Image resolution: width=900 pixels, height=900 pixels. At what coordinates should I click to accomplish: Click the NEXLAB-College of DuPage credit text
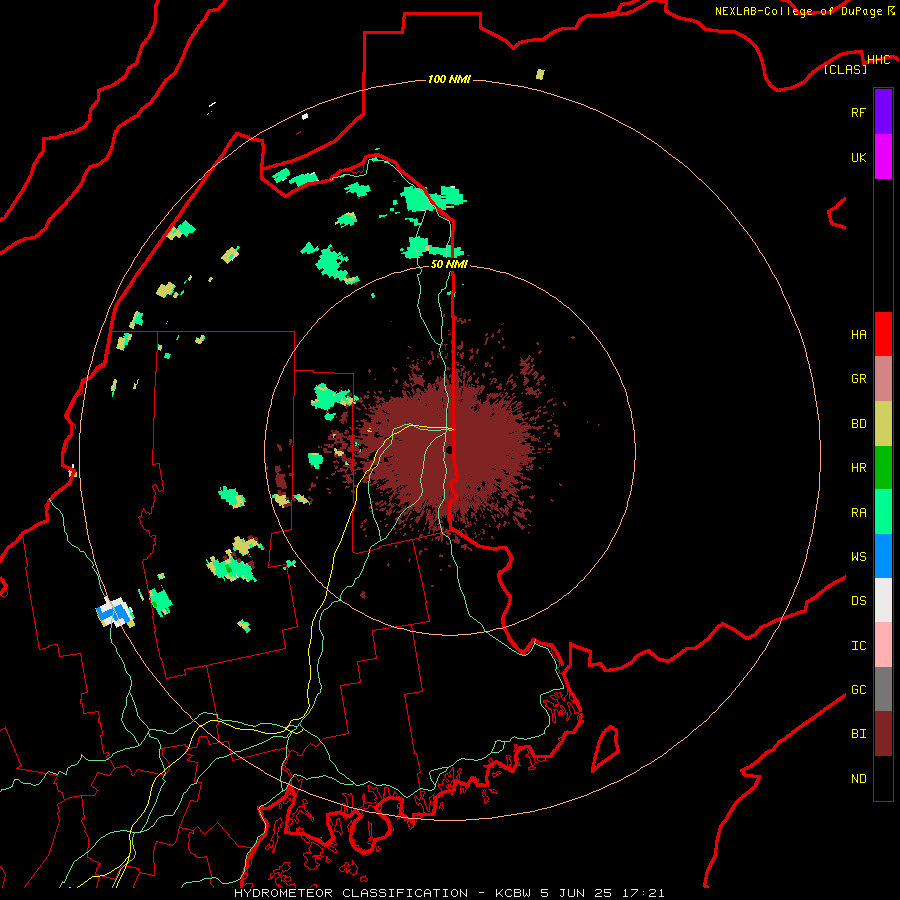[x=798, y=11]
